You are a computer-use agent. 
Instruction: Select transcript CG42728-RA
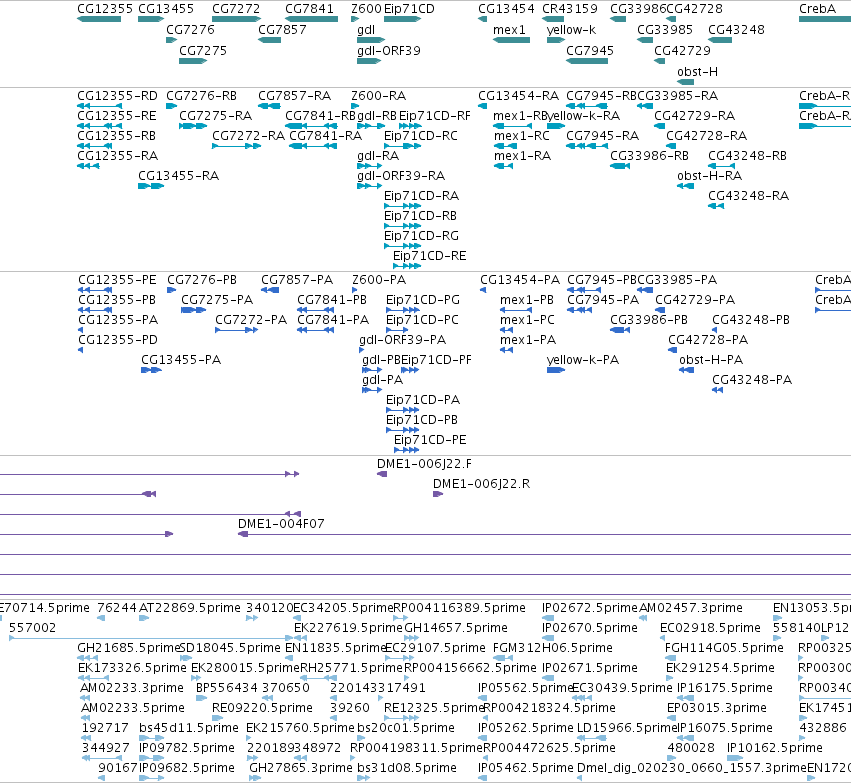[x=707, y=136]
